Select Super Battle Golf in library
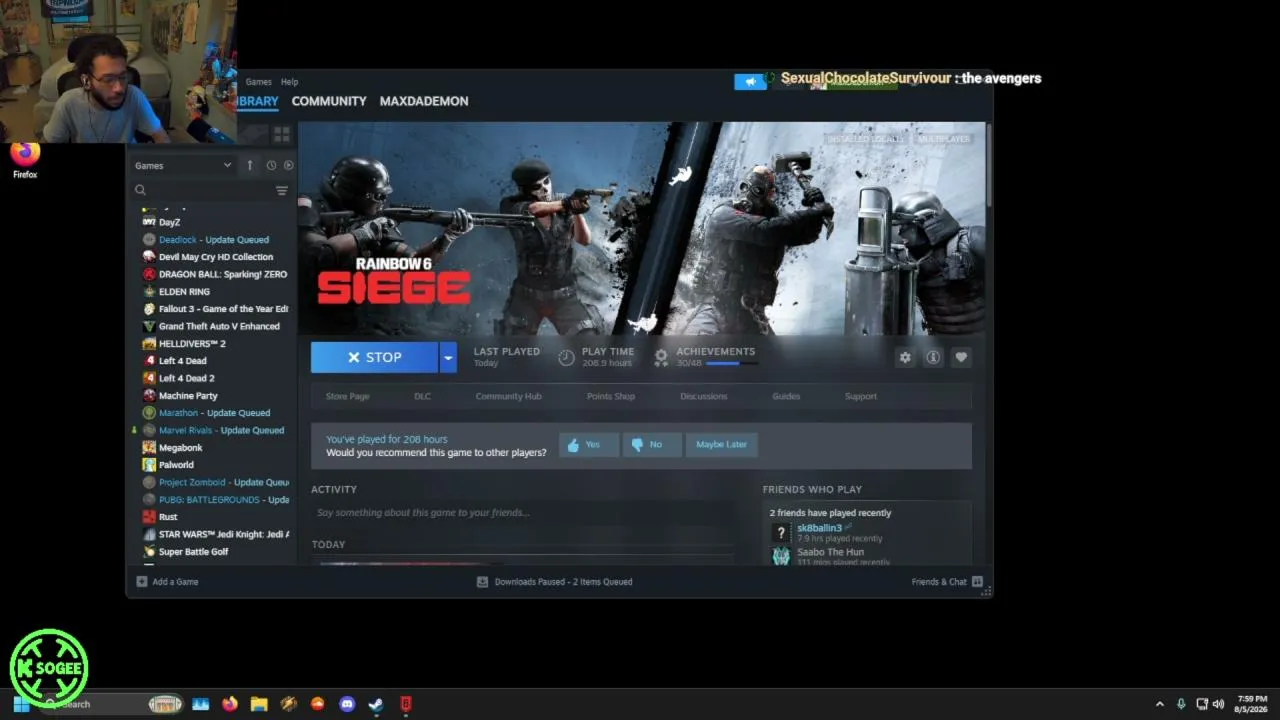The image size is (1280, 720). point(193,552)
